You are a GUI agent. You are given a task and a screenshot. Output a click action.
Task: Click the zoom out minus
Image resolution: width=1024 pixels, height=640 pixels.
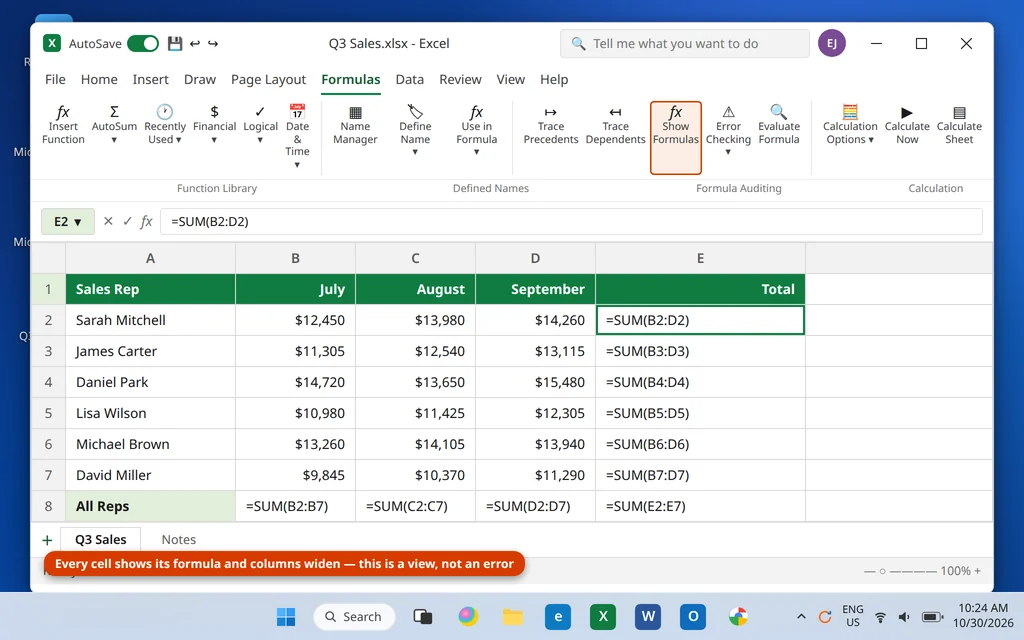point(869,571)
